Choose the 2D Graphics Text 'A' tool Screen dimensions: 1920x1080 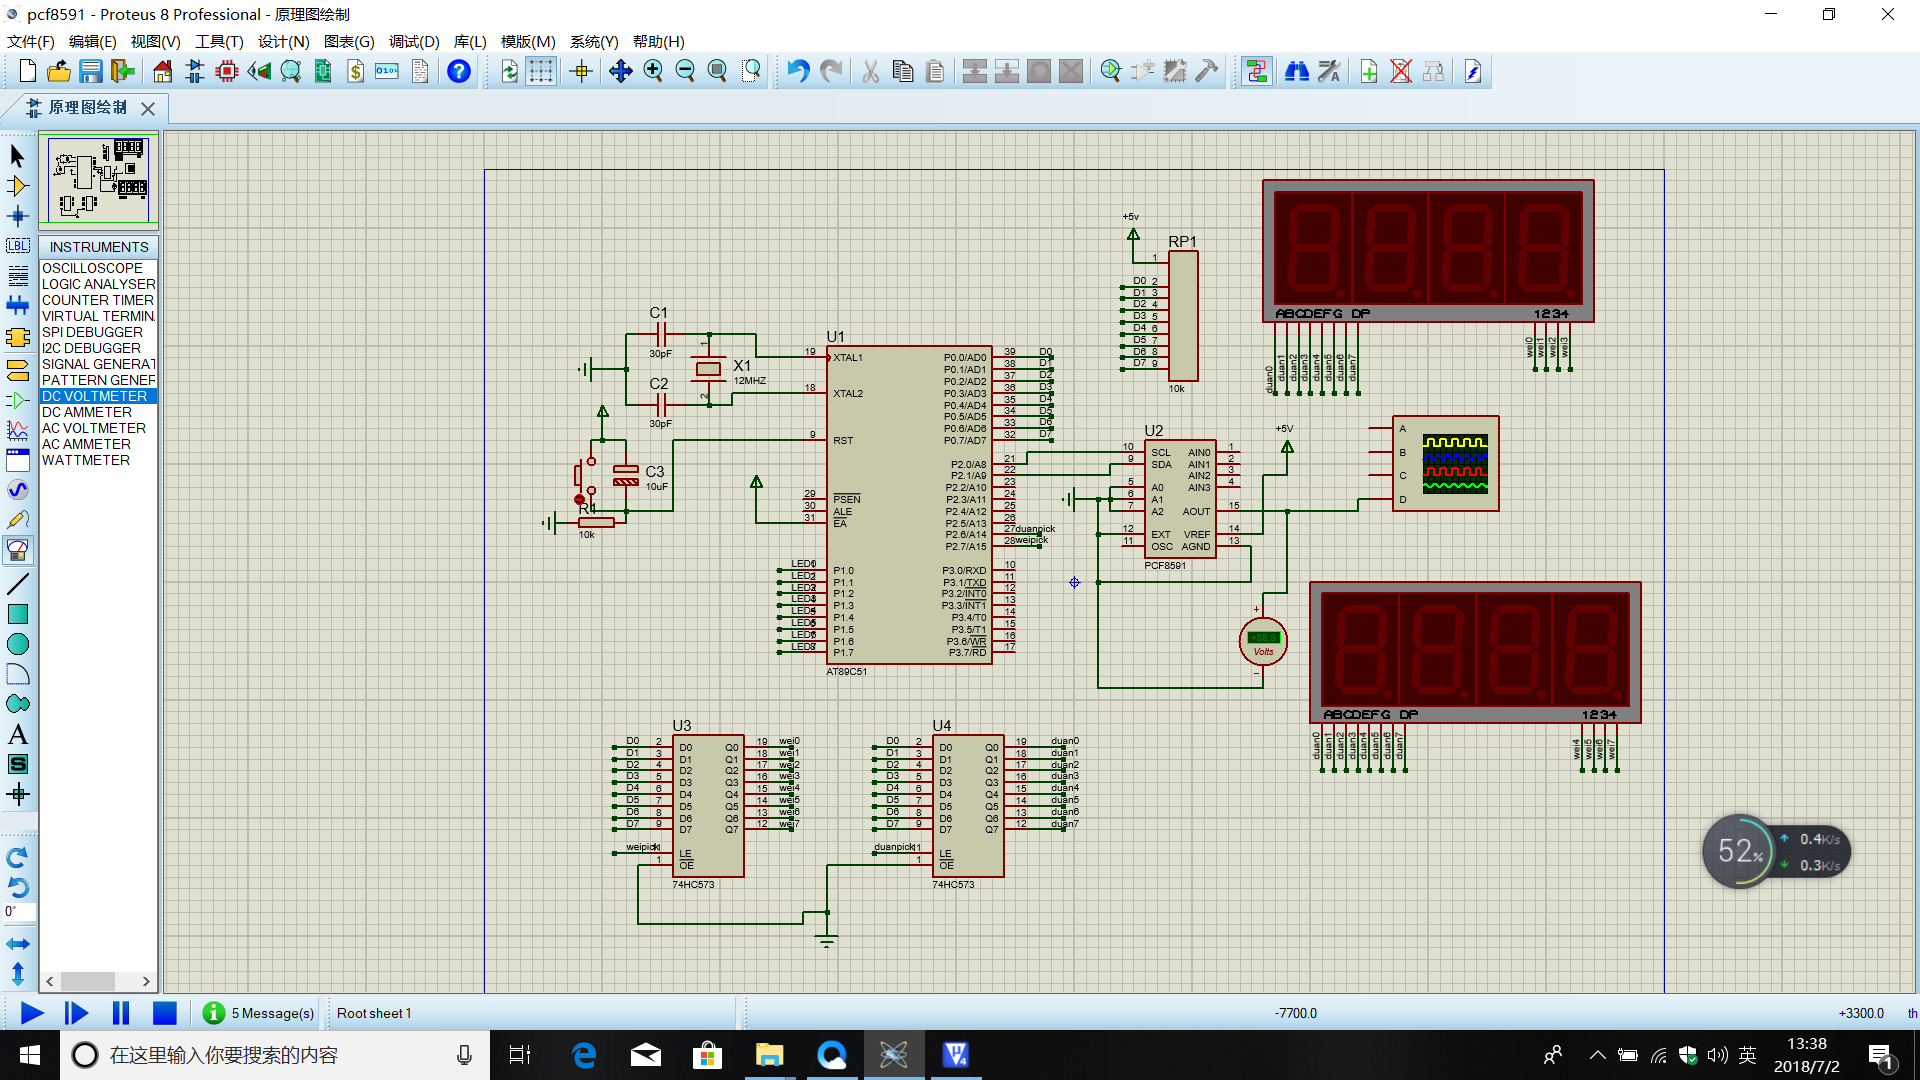tap(17, 733)
